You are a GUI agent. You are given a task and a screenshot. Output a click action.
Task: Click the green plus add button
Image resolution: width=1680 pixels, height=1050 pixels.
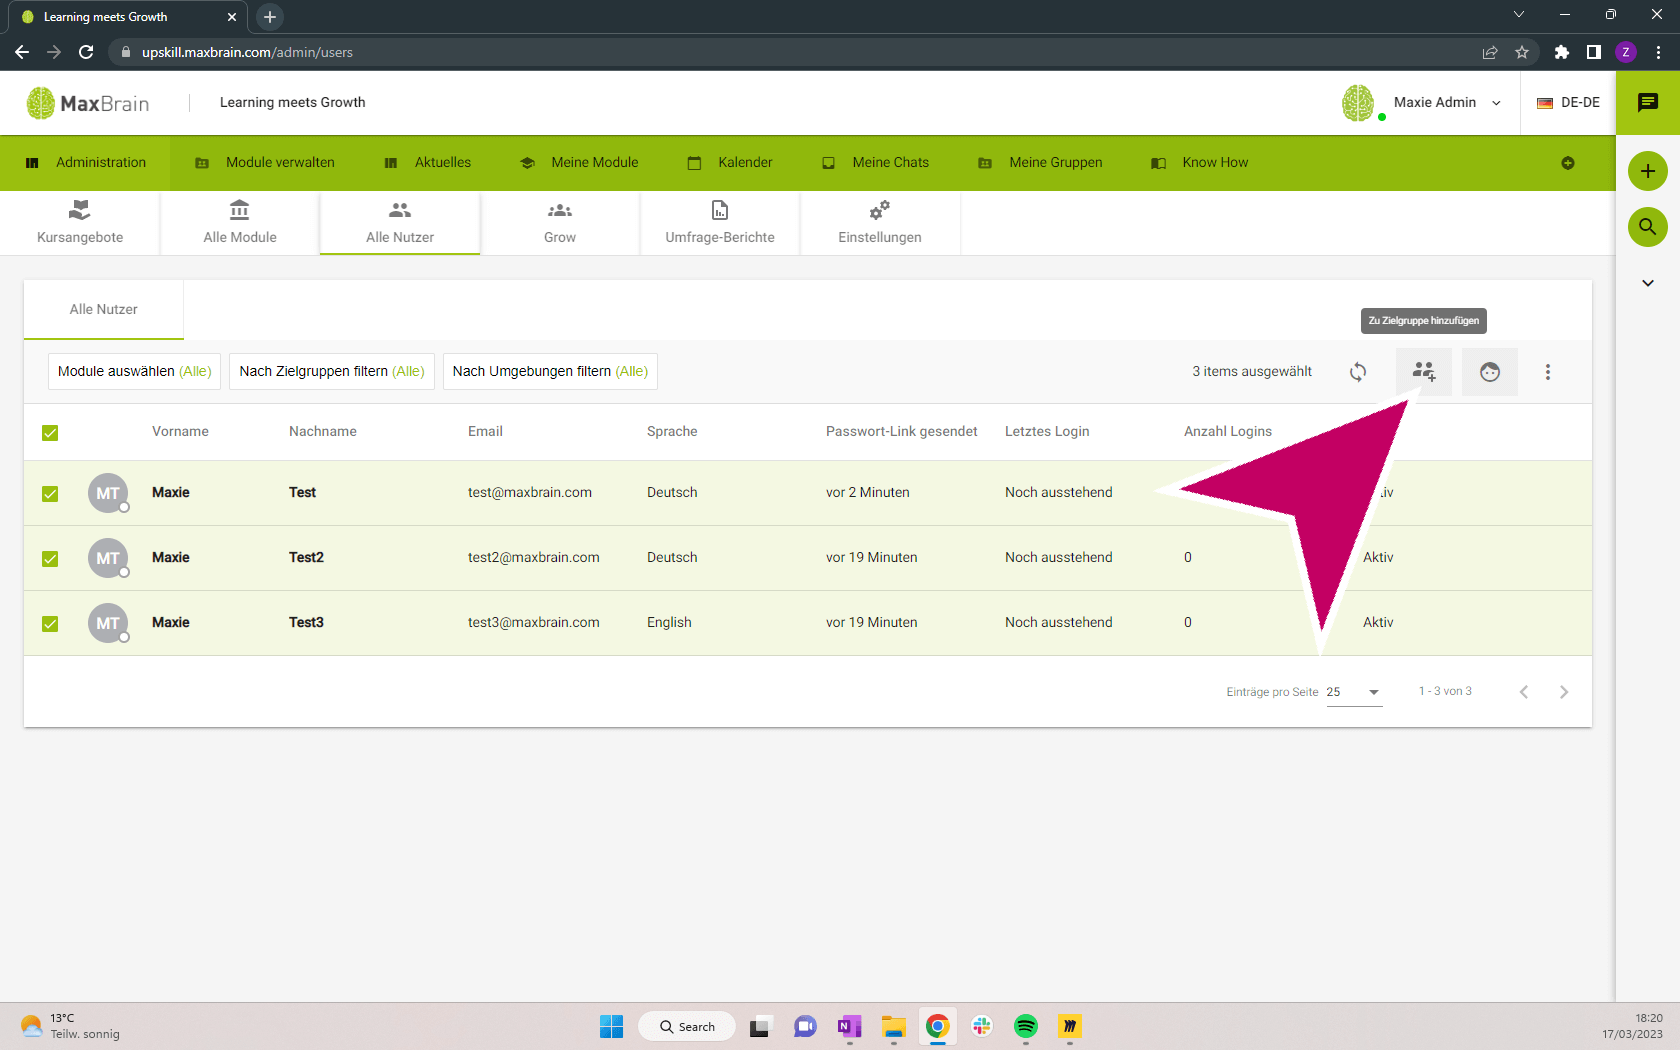1648,171
